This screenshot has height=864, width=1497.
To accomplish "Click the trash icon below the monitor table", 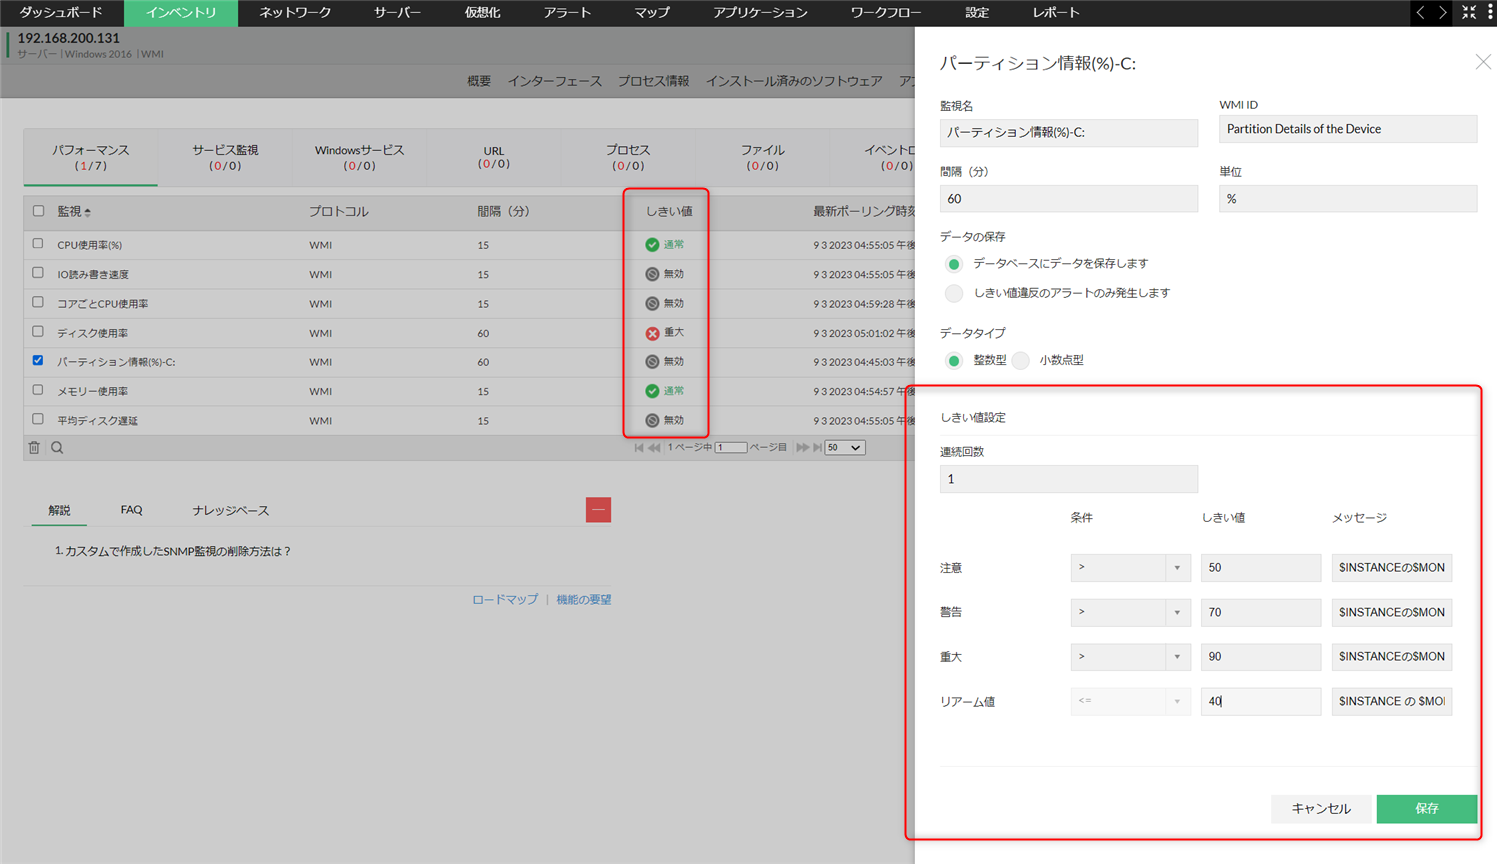I will (x=34, y=448).
